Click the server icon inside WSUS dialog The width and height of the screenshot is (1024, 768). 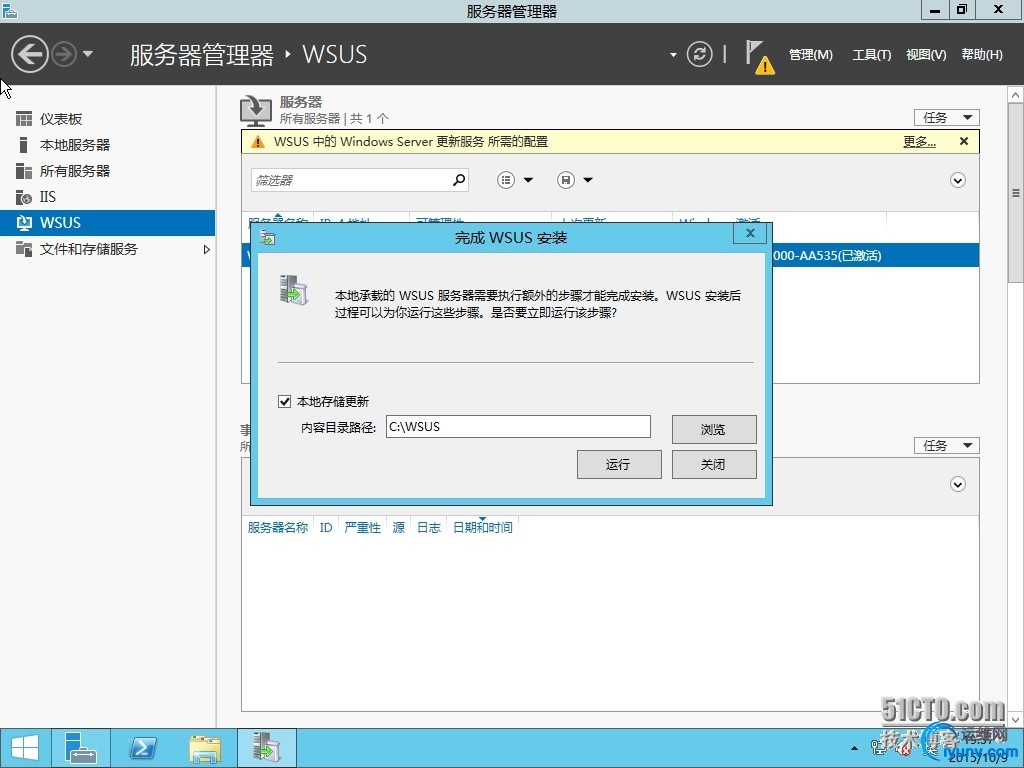(x=293, y=290)
